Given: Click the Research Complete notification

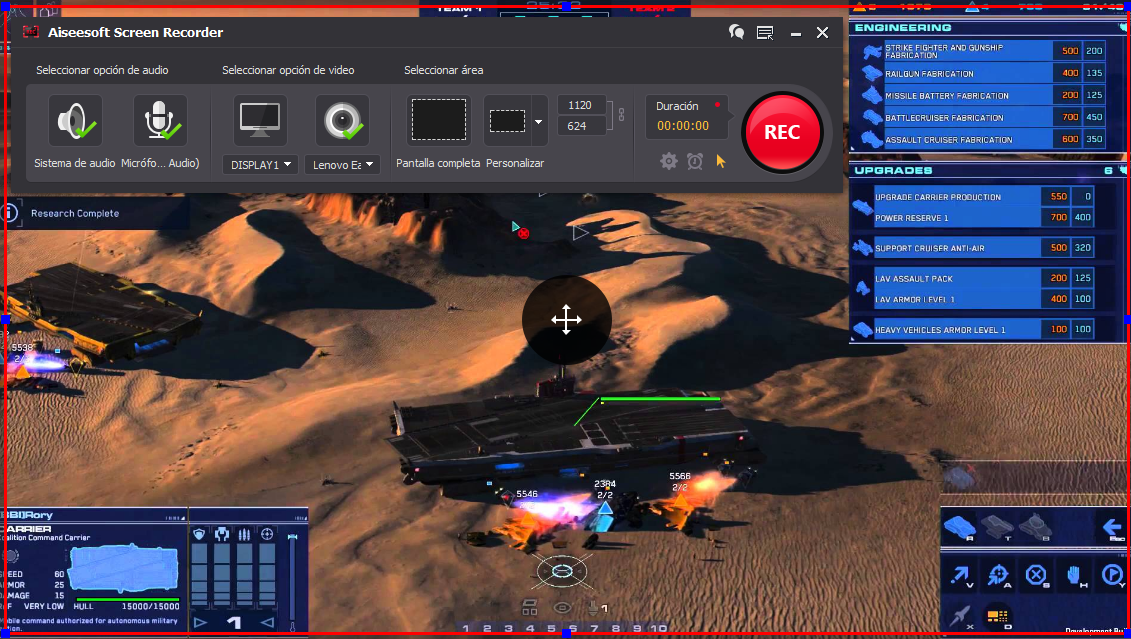Looking at the screenshot, I should click(75, 213).
